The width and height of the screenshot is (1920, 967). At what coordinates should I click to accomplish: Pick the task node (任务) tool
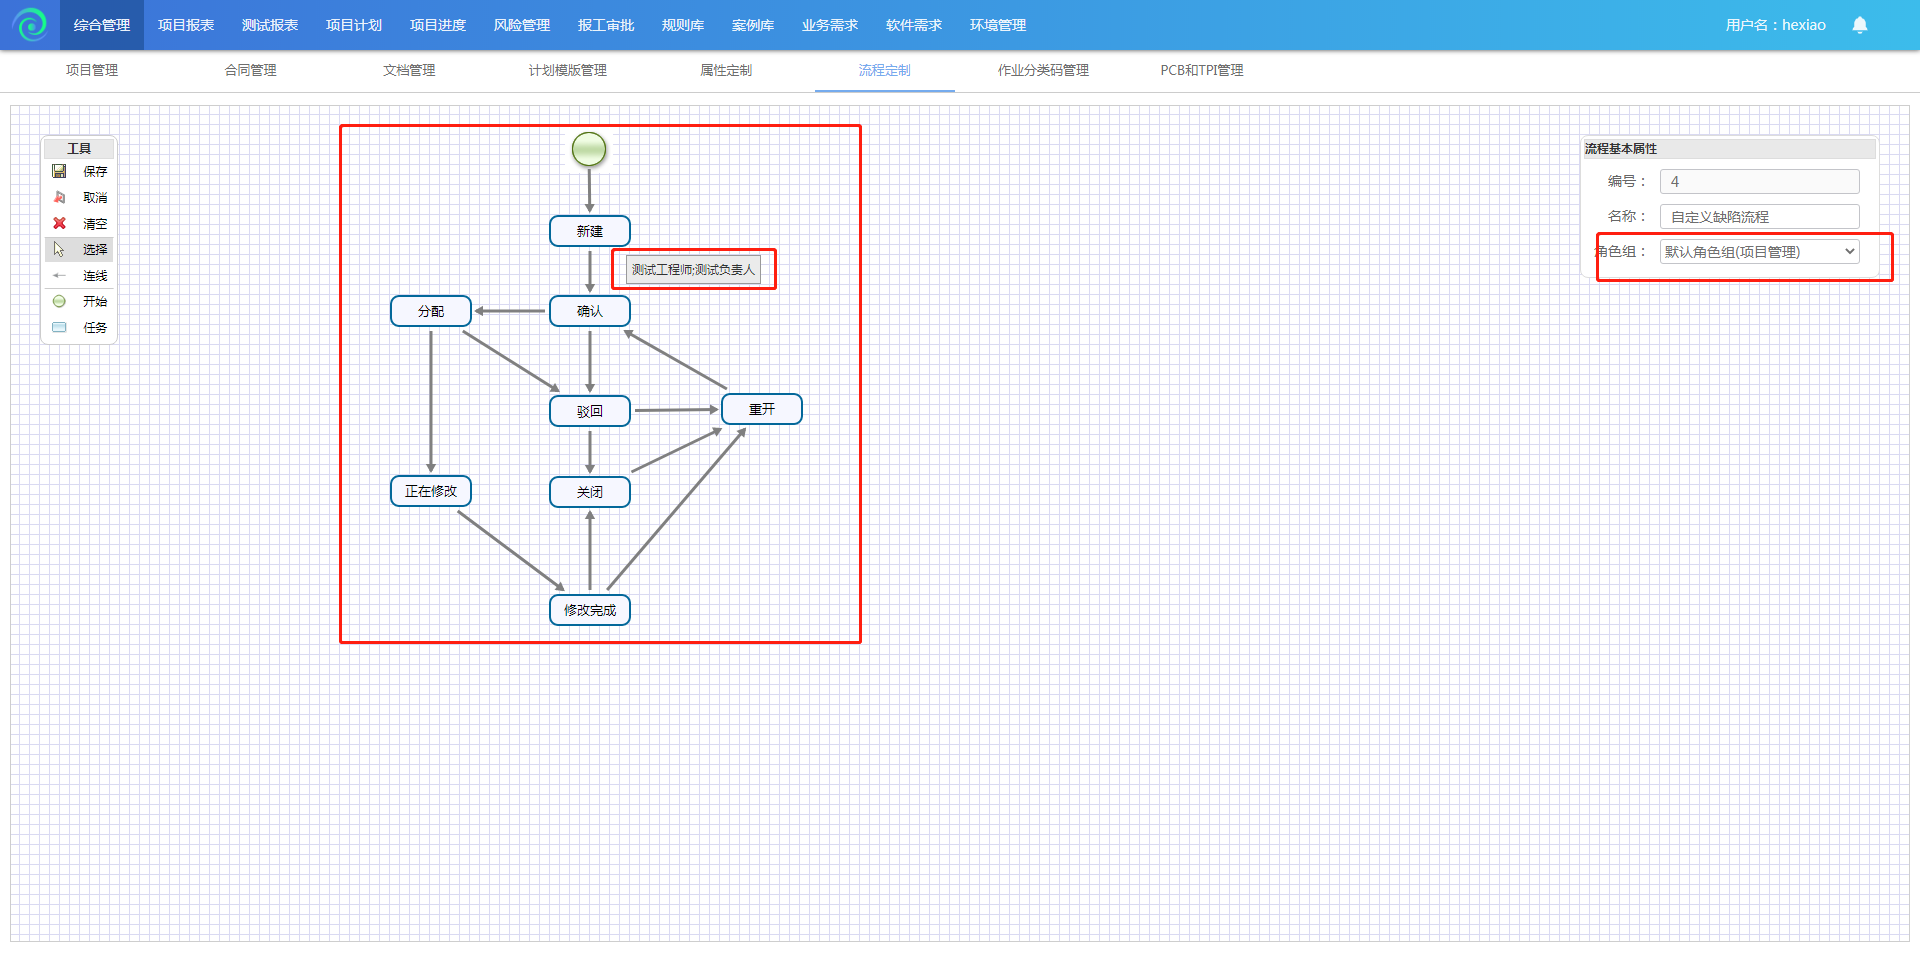(60, 328)
